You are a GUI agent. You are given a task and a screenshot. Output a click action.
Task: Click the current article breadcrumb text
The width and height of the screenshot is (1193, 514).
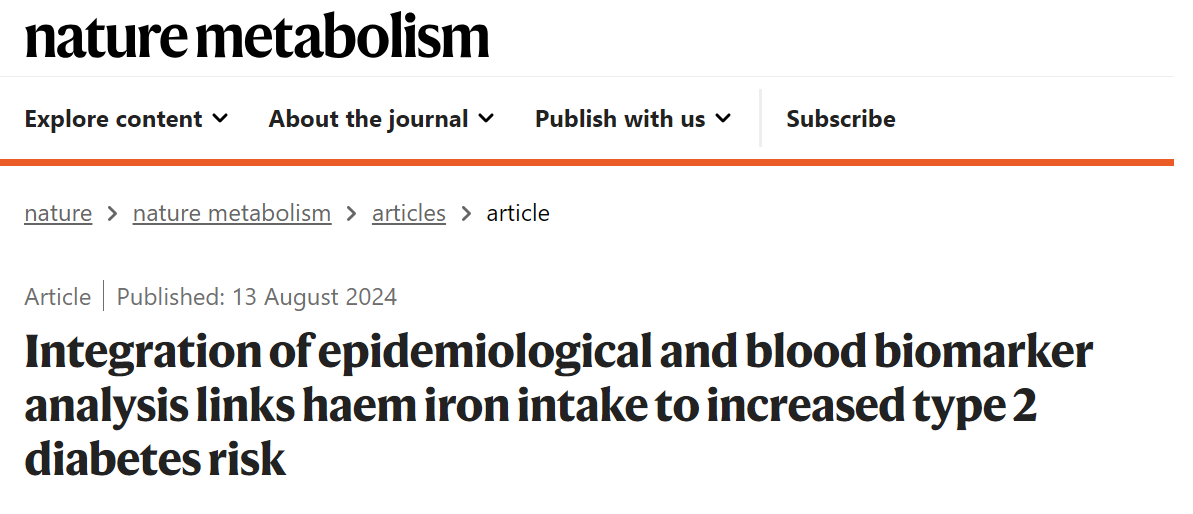coord(518,213)
